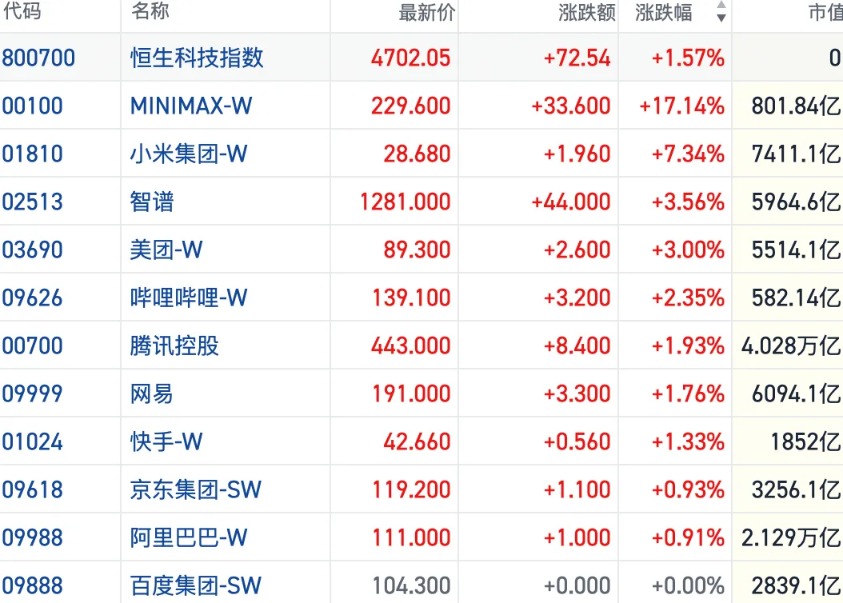Click the 代码 column header

[x=22, y=11]
